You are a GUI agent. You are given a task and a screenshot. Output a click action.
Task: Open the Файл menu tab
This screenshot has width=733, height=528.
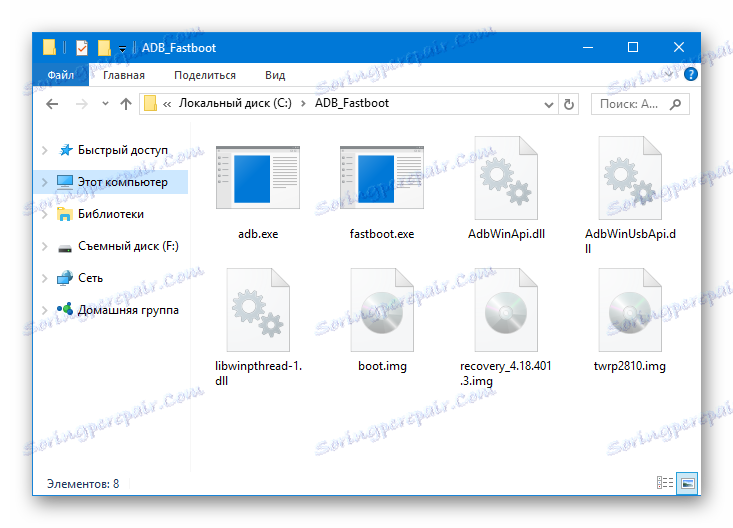[61, 75]
